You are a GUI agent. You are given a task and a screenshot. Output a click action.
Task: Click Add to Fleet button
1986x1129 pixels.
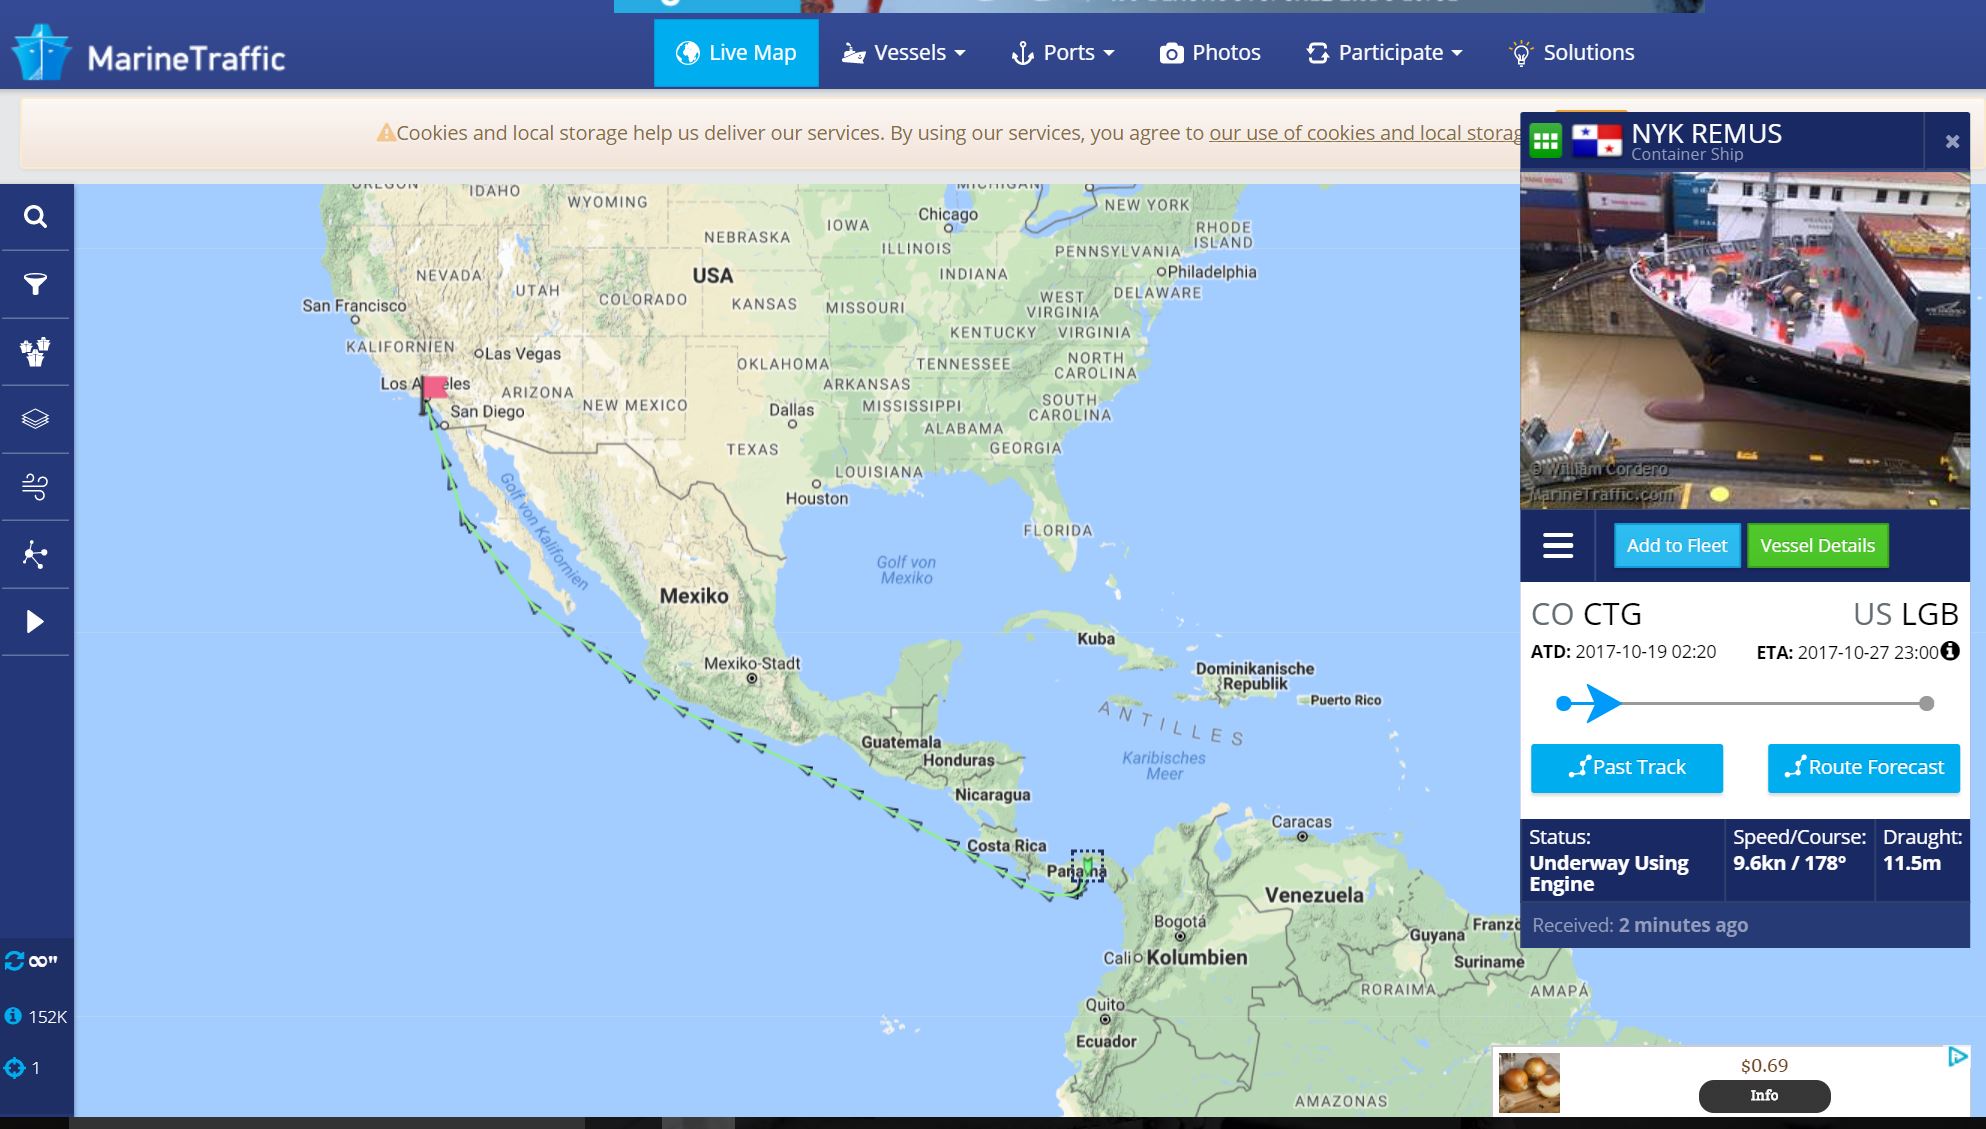(1677, 545)
